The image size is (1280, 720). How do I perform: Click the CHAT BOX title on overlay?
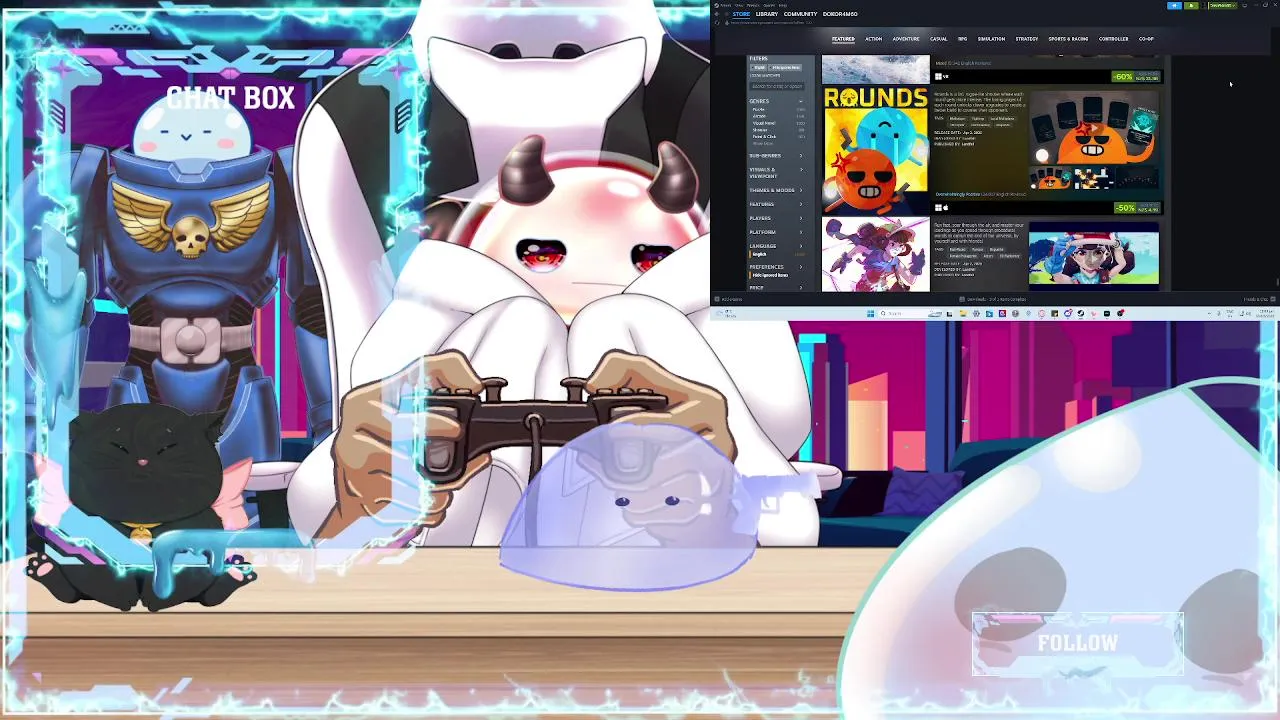click(230, 98)
